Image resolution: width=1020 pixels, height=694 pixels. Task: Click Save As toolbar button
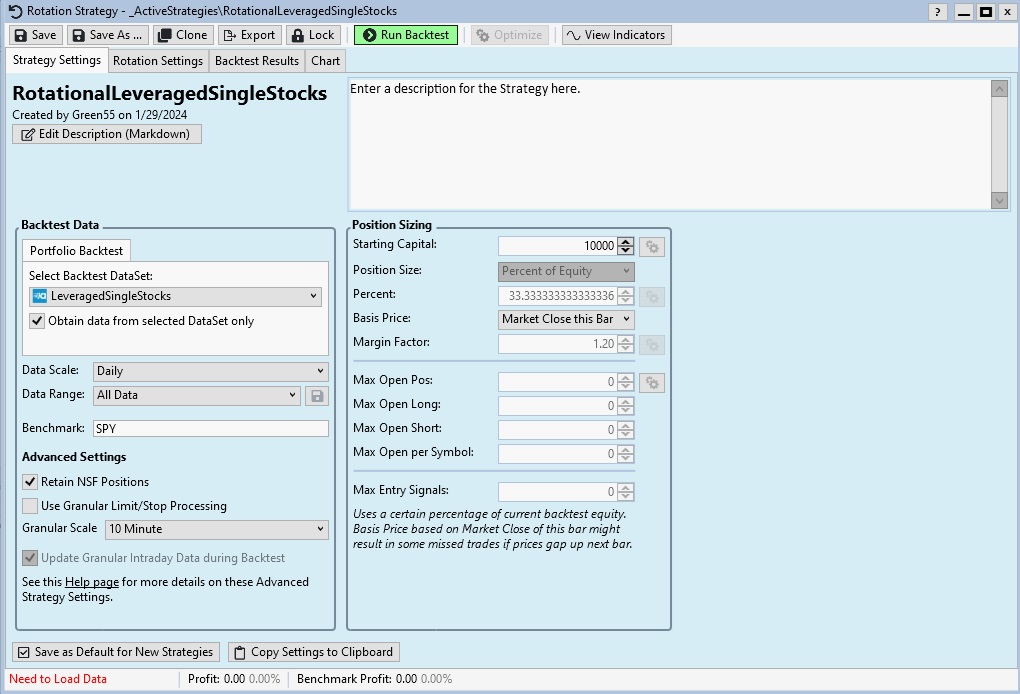click(x=107, y=35)
